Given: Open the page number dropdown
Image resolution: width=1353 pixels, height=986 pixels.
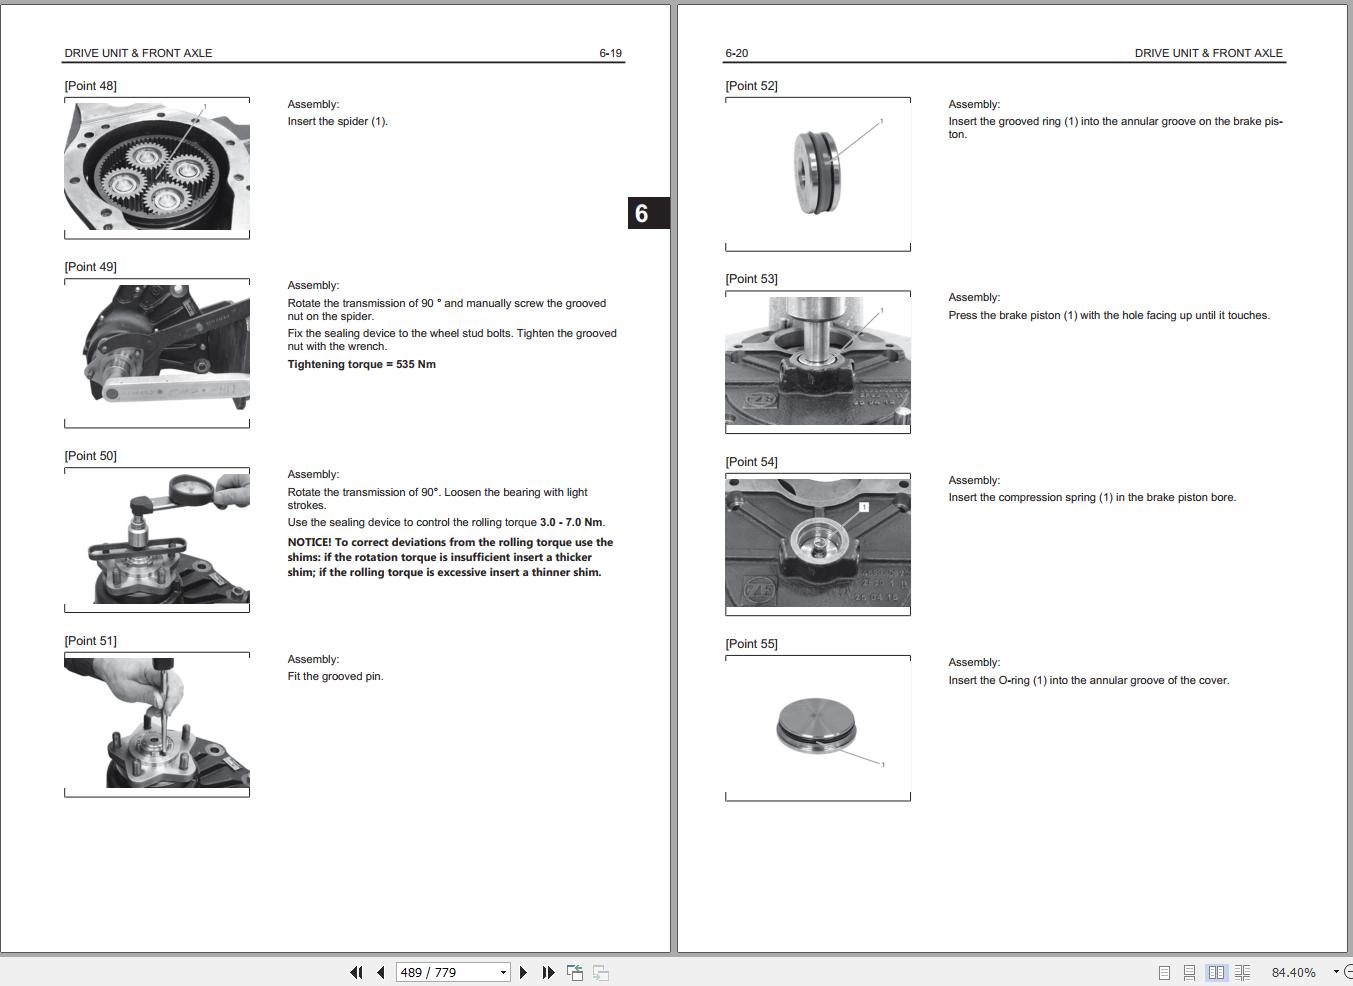Looking at the screenshot, I should point(503,972).
